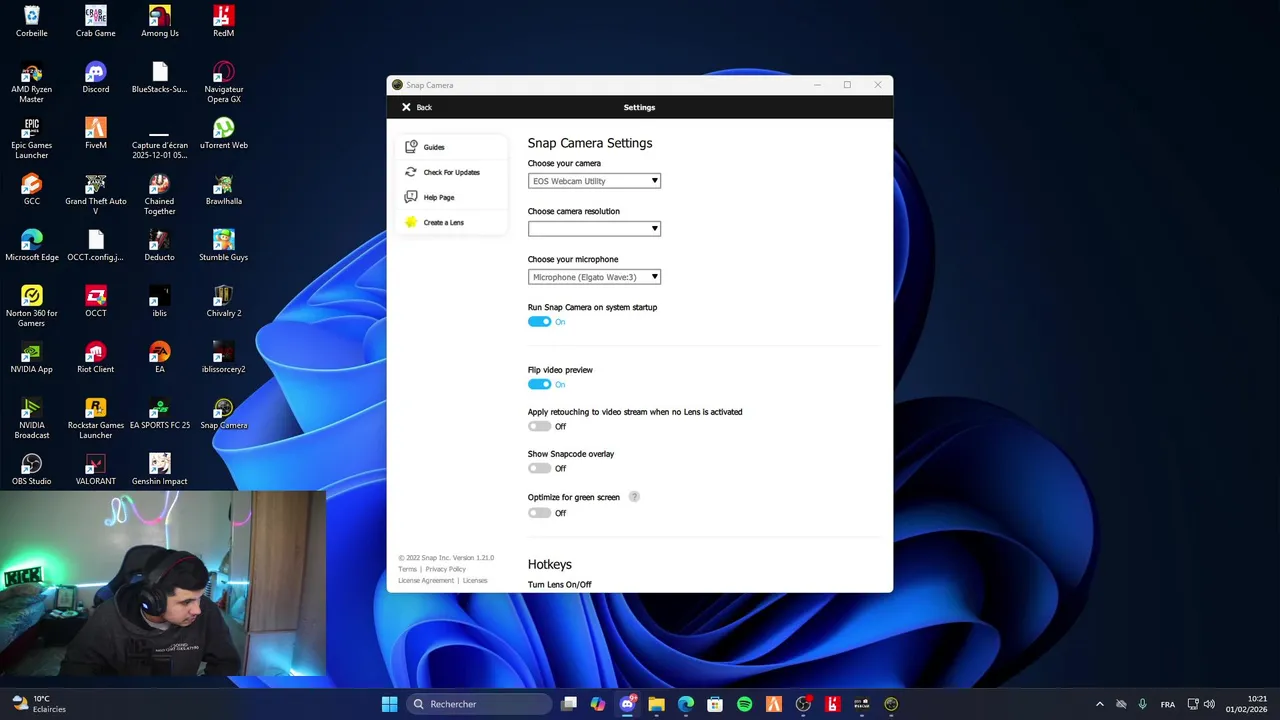Click the Epic Games Launcher desktop icon
Image resolution: width=1280 pixels, height=720 pixels.
coord(32,138)
